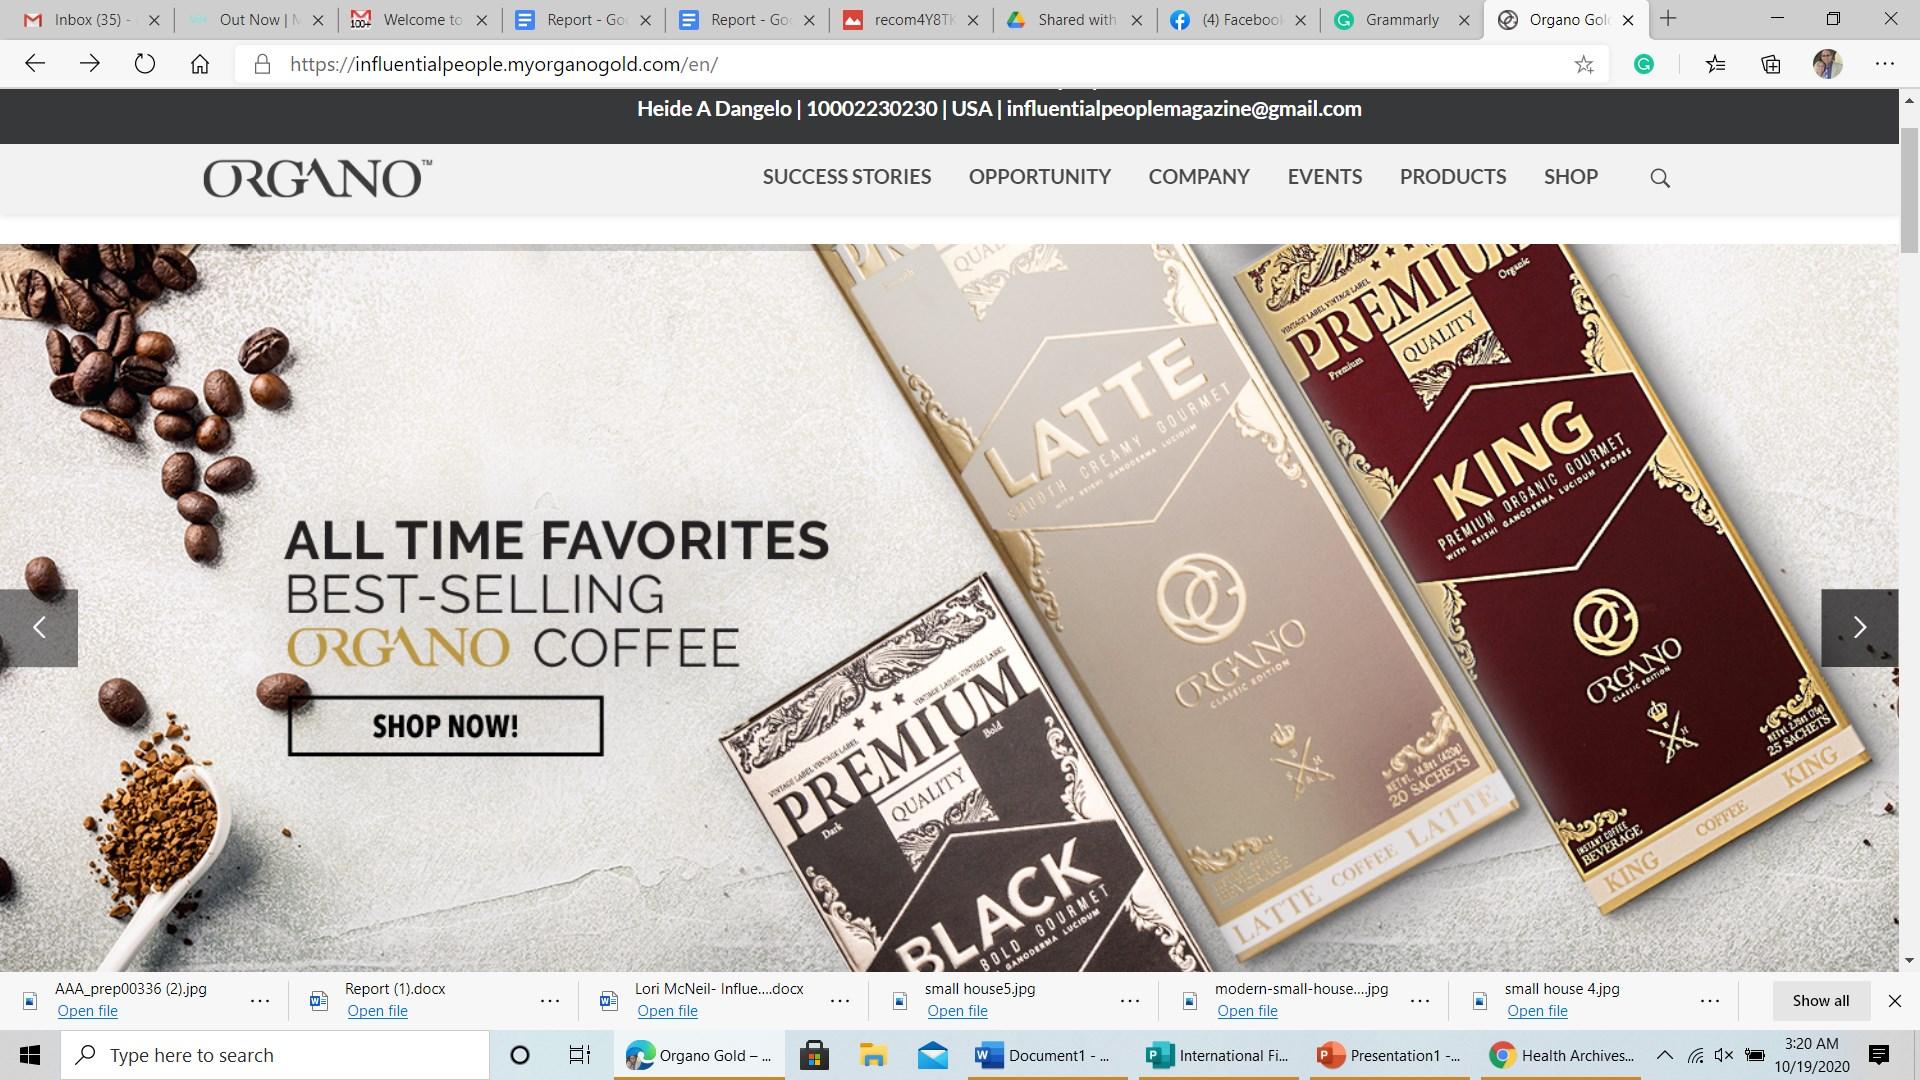
Task: Open the PRODUCTS menu item
Action: click(1452, 177)
